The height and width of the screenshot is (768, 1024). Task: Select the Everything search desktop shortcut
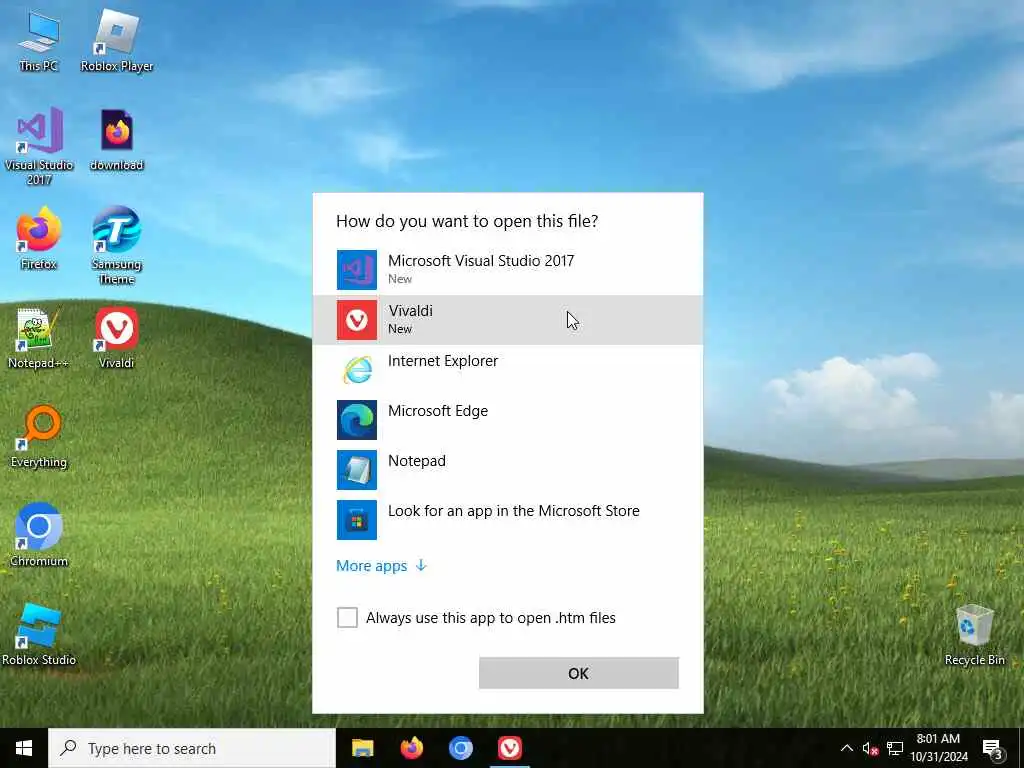pyautogui.click(x=39, y=436)
